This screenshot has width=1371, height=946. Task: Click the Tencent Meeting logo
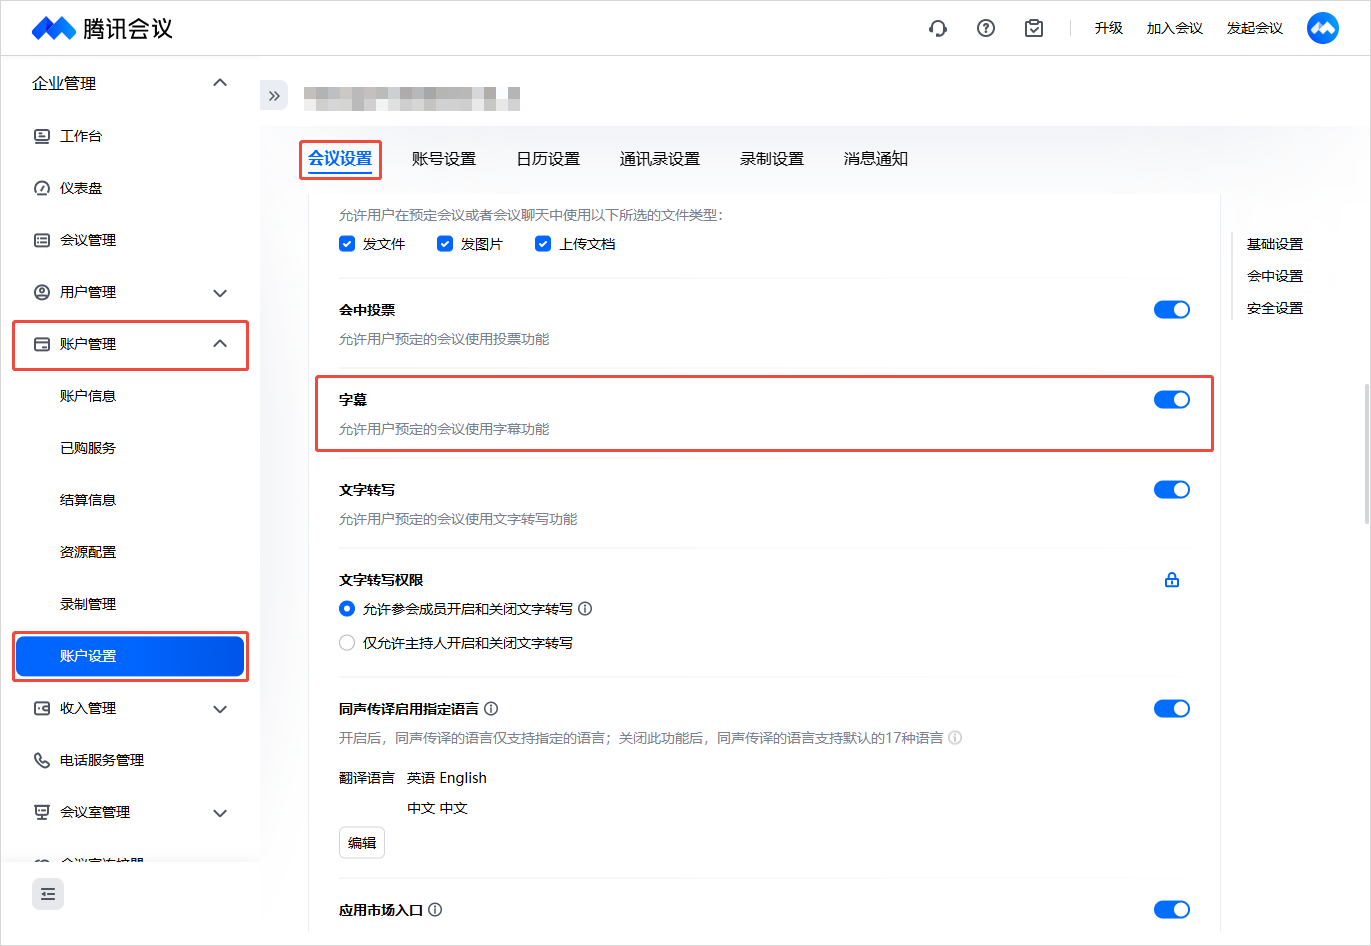tap(102, 28)
